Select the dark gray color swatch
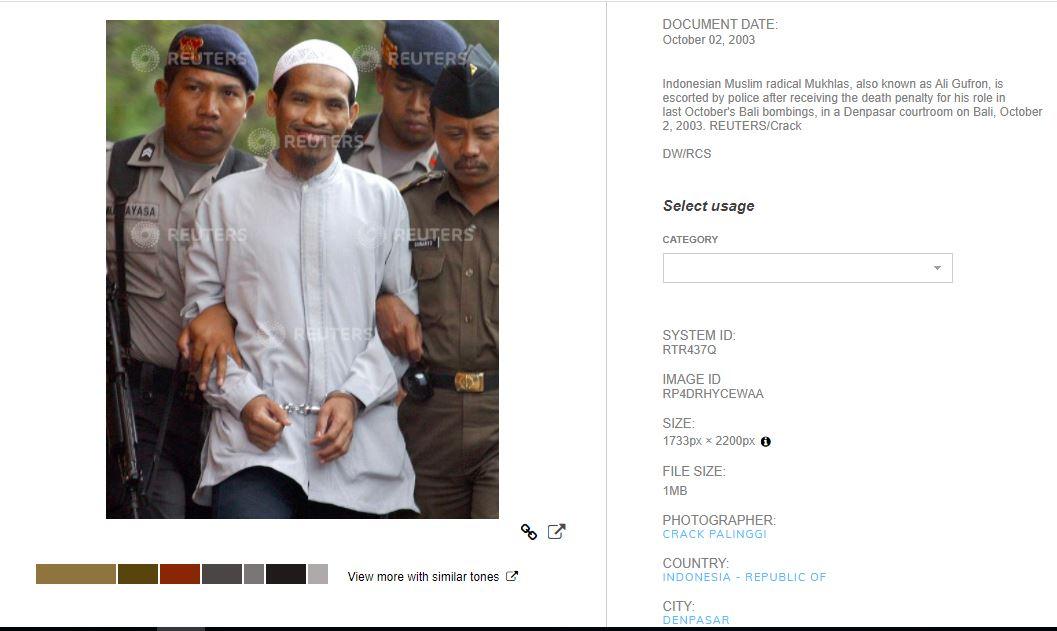This screenshot has width=1057, height=631. coord(222,574)
